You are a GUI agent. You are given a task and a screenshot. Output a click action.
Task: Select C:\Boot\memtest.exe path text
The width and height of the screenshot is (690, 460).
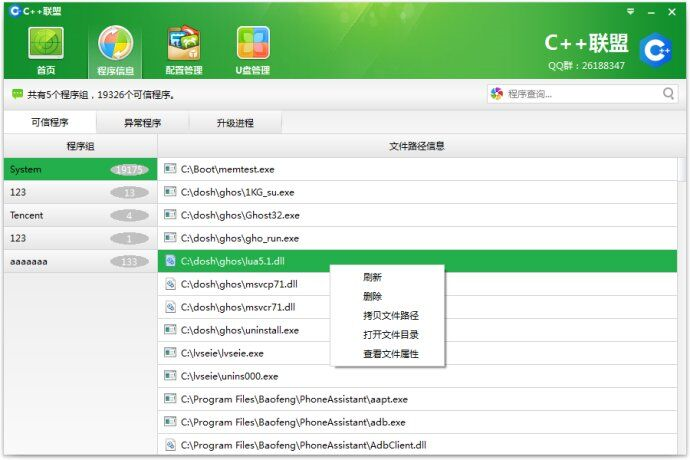pyautogui.click(x=228, y=169)
